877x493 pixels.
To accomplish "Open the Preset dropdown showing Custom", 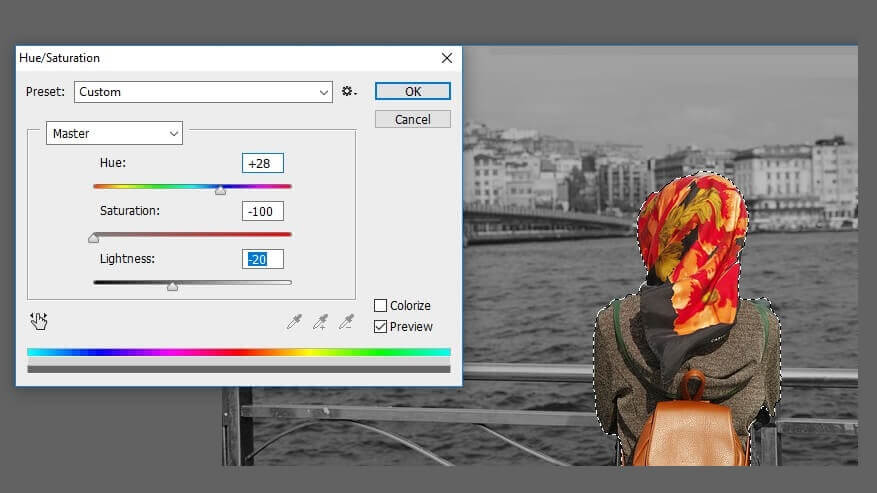I will click(x=203, y=92).
